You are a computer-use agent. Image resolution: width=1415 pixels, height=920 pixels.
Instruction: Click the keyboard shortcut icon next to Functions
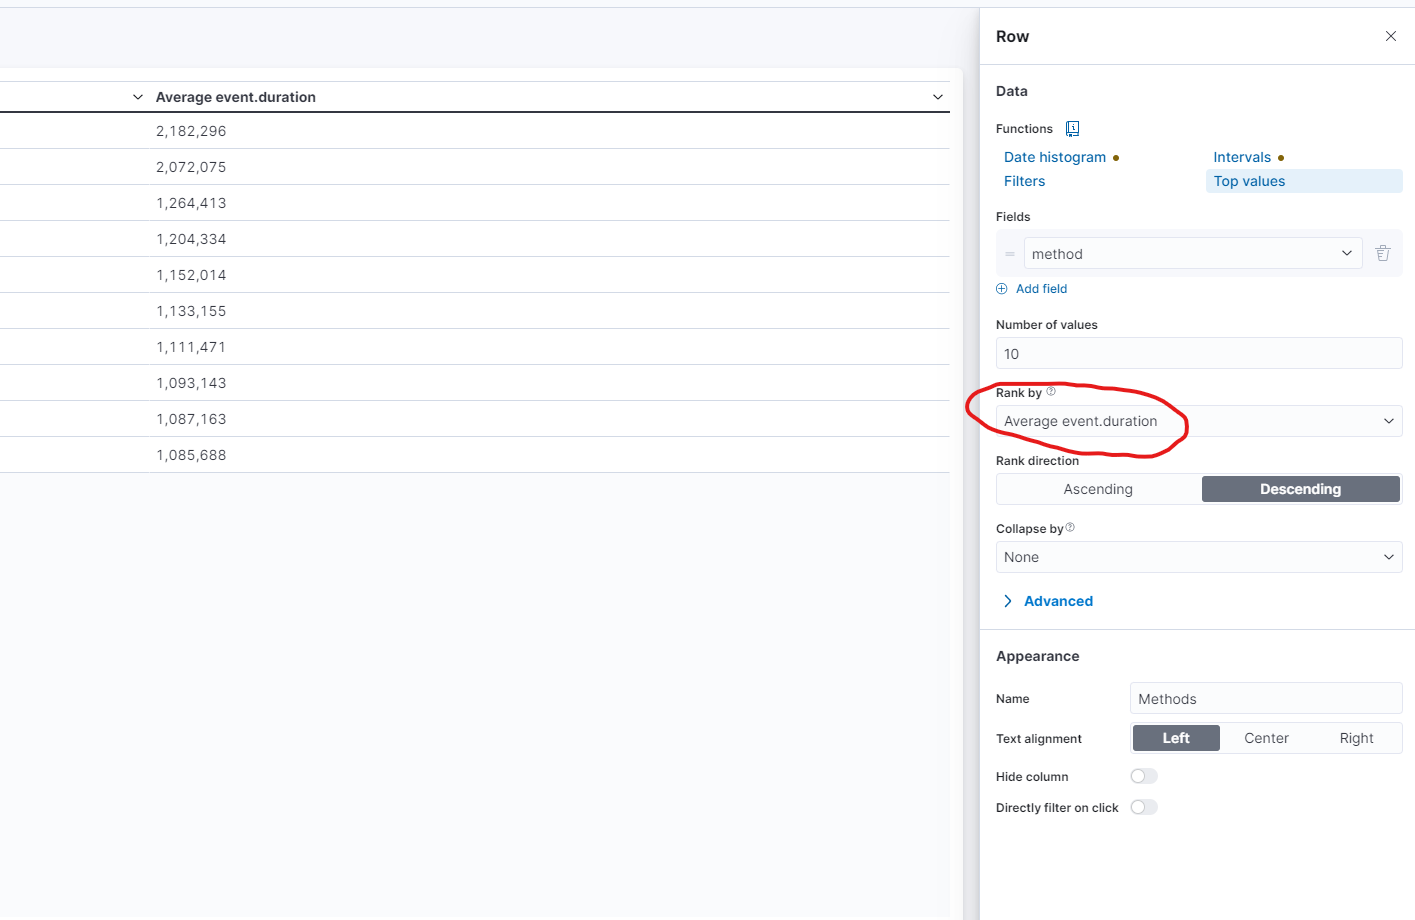pyautogui.click(x=1072, y=128)
